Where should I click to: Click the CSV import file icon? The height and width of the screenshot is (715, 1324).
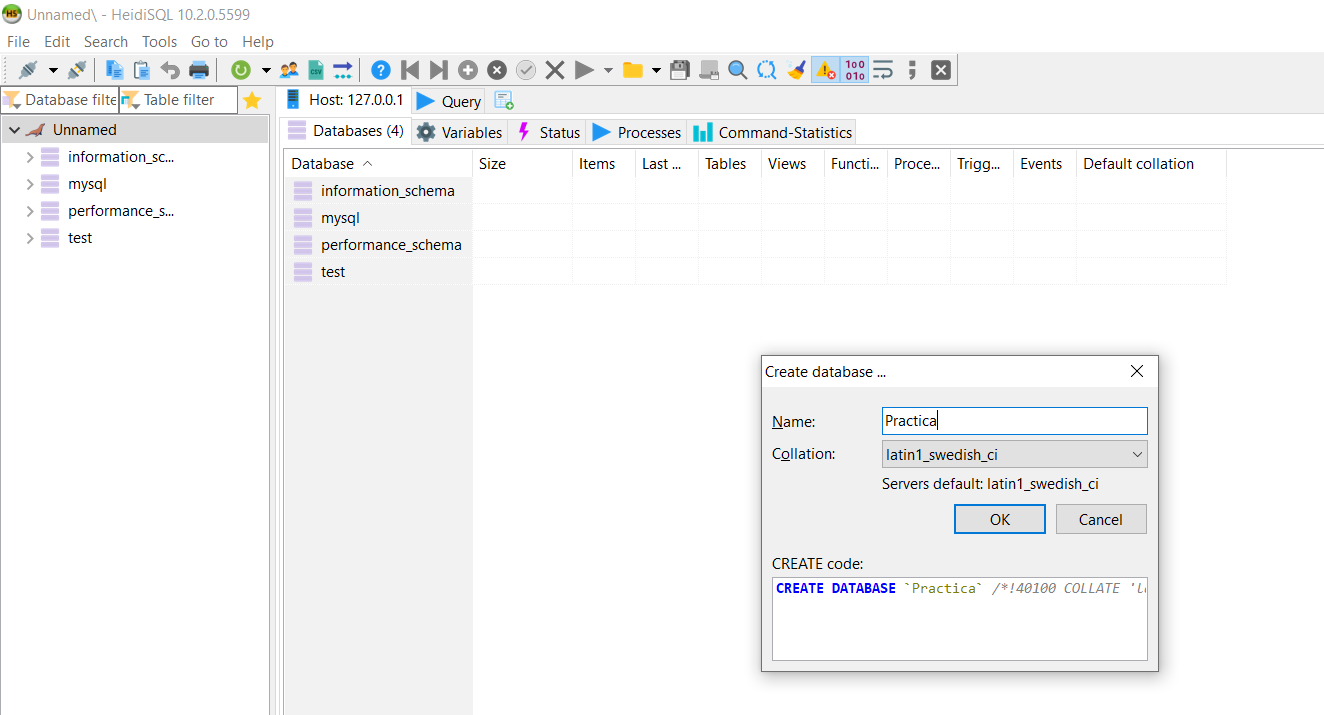(316, 70)
